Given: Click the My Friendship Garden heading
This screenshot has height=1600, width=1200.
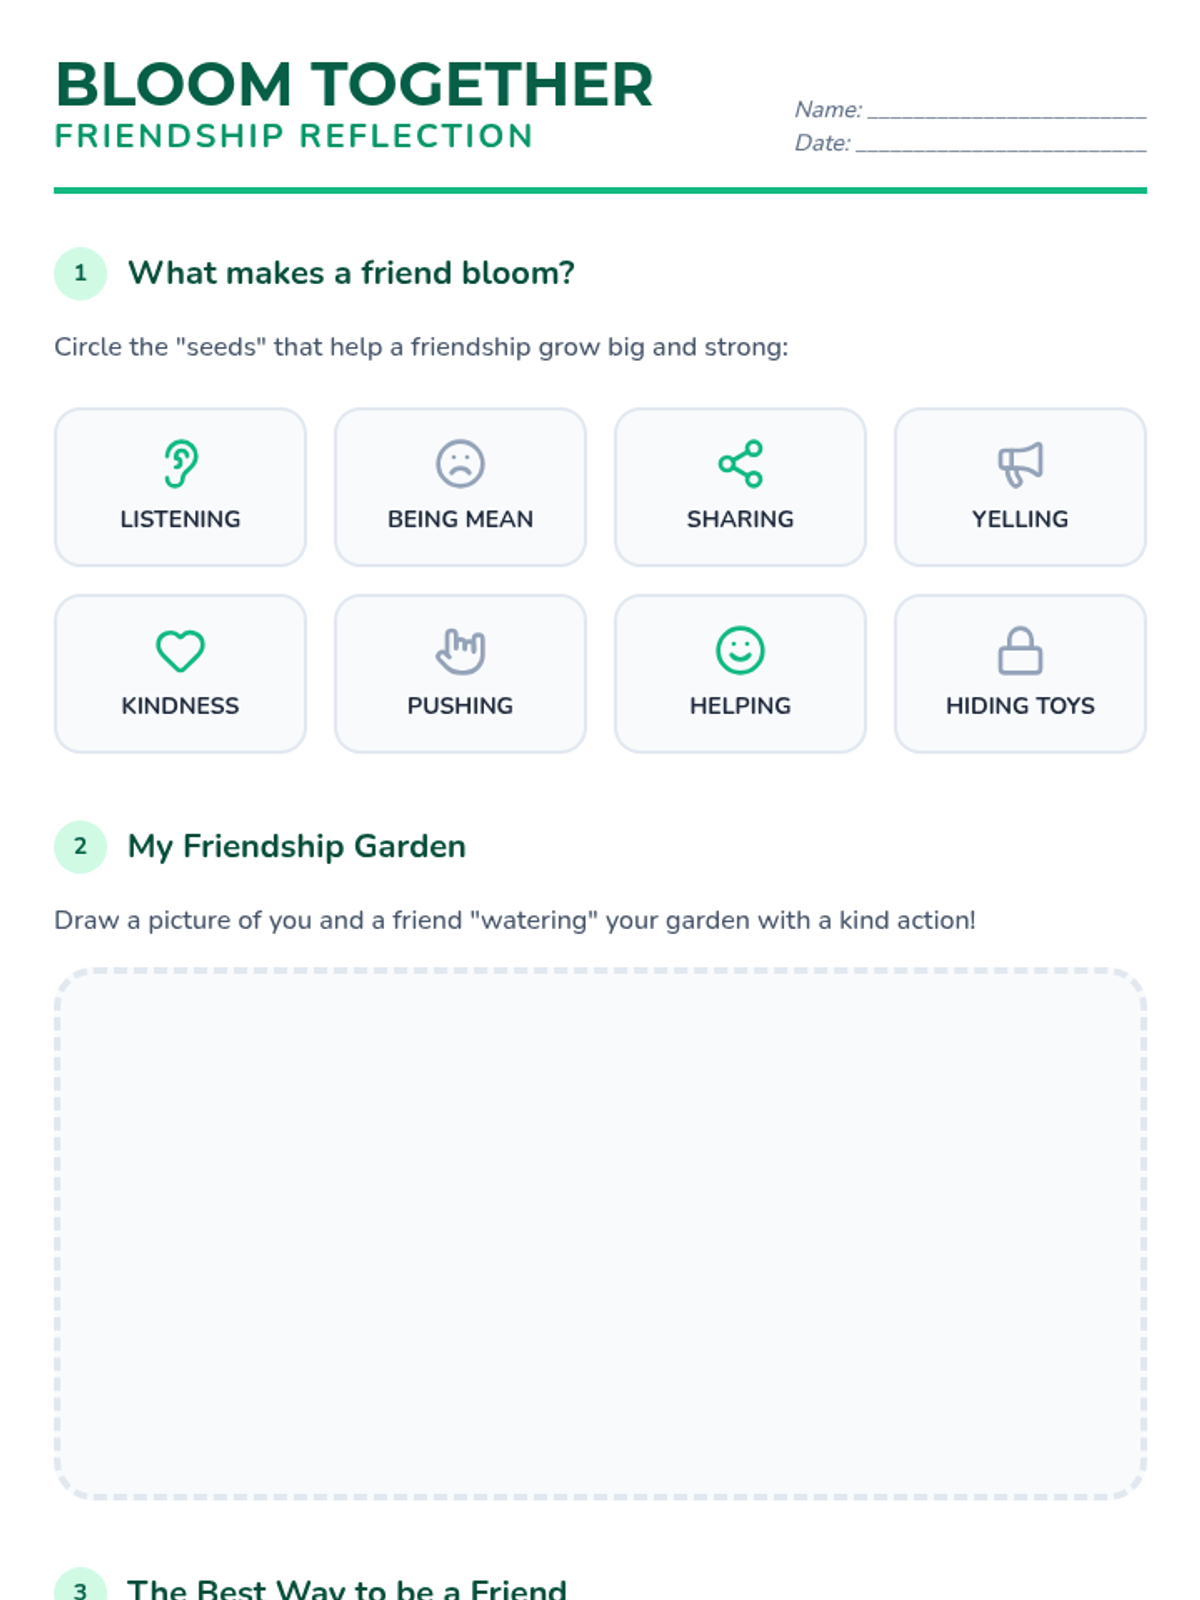Looking at the screenshot, I should point(296,847).
